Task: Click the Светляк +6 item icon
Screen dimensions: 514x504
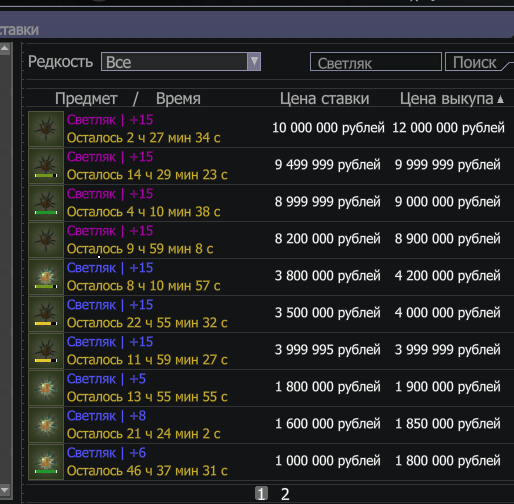Action: pos(46,462)
